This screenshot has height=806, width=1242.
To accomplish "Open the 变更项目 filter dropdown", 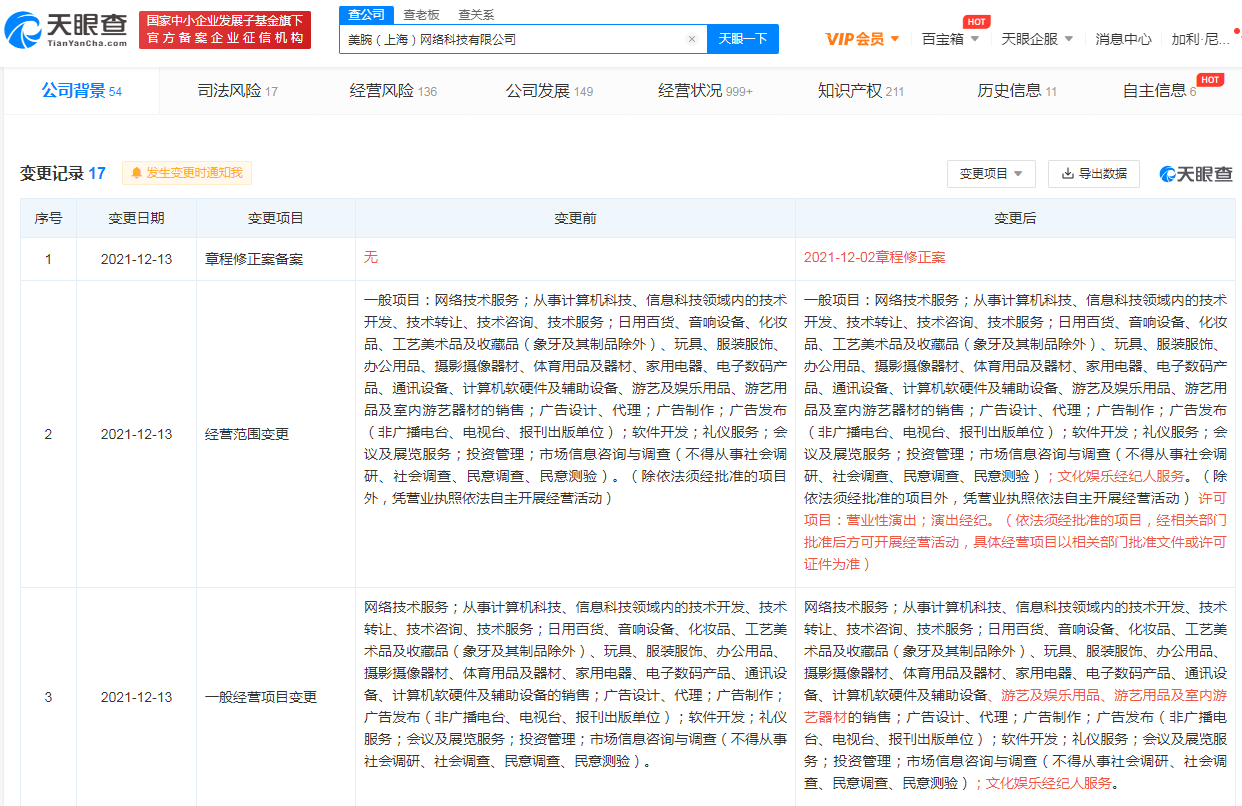I will pos(991,173).
